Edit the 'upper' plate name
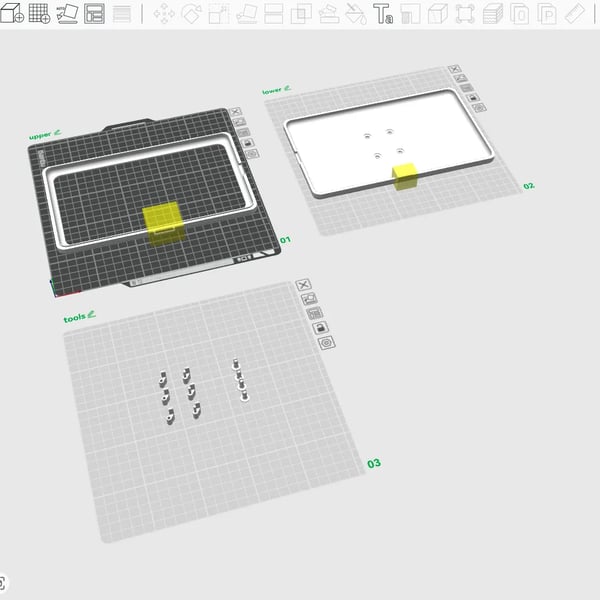This screenshot has height=600, width=600. tap(57, 133)
